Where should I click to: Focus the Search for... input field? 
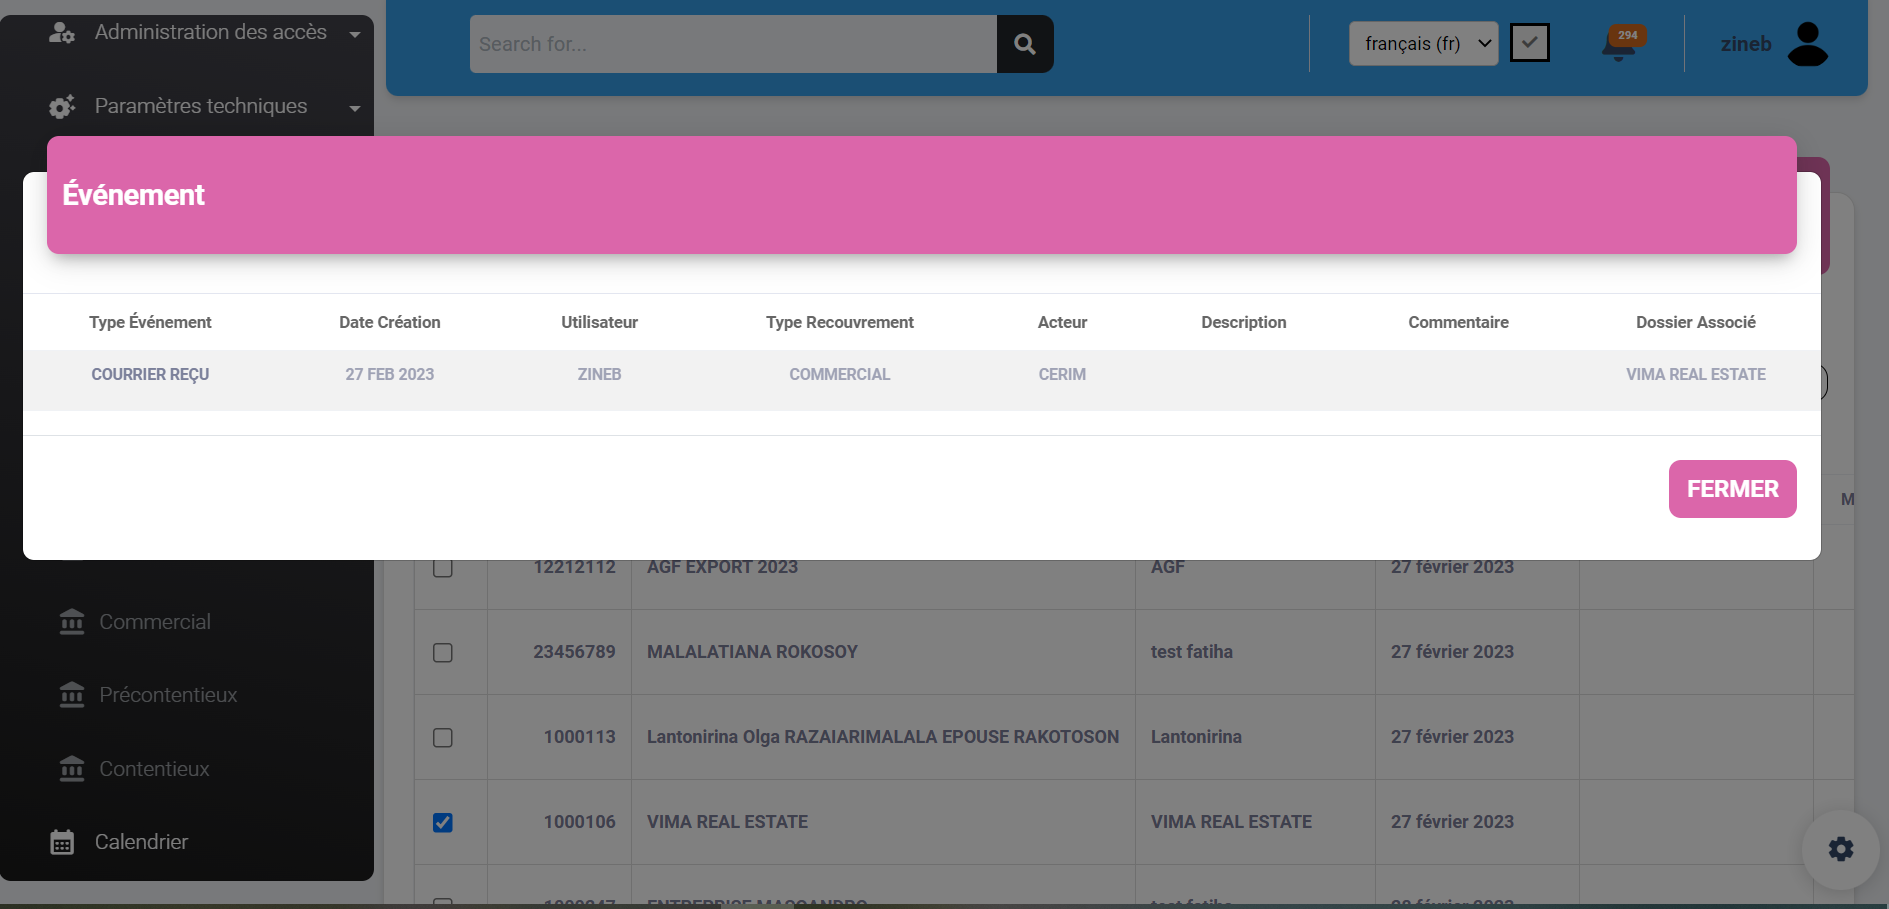click(x=733, y=44)
